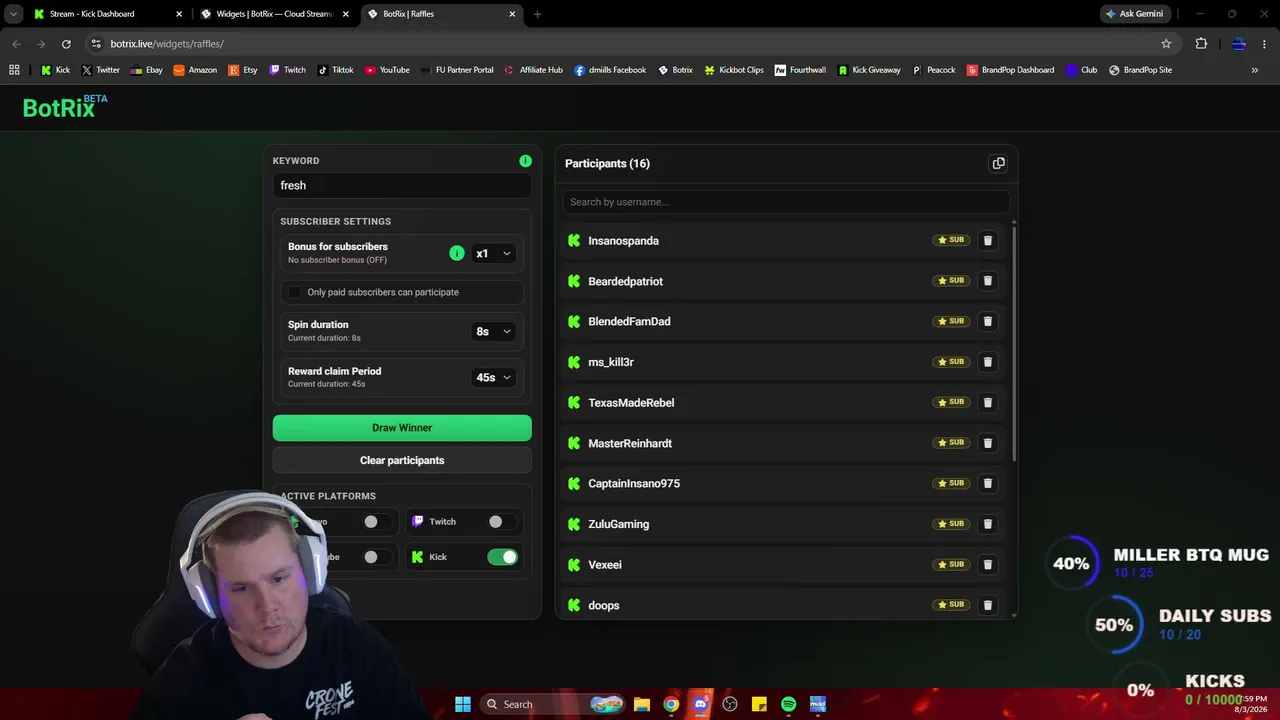Click the info icon in the subscriber bonus row
This screenshot has width=1280, height=720.
point(457,253)
